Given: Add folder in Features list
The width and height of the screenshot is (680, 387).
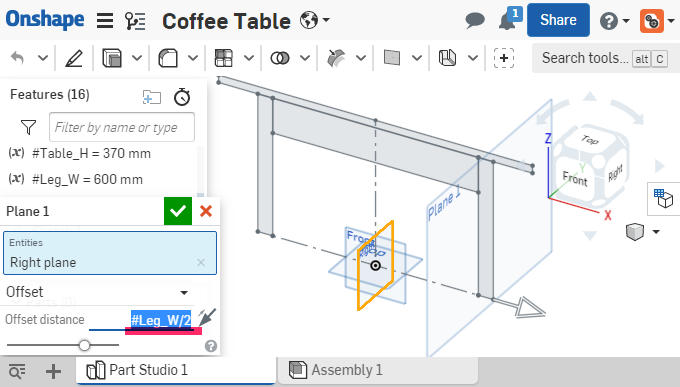Looking at the screenshot, I should click(x=152, y=97).
